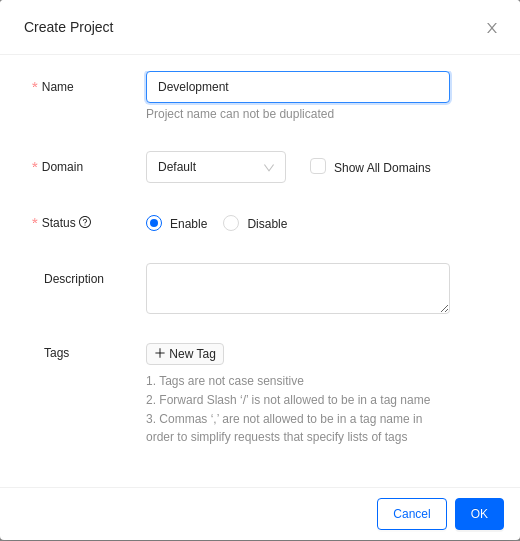
Task: Click the Create Project title text
Action: point(69,27)
